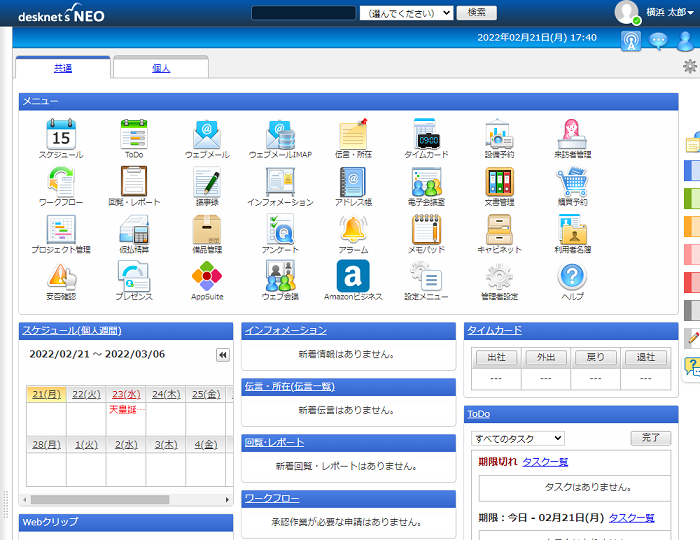
Task: Open ワークフロー panel header link
Action: pyautogui.click(x=272, y=498)
